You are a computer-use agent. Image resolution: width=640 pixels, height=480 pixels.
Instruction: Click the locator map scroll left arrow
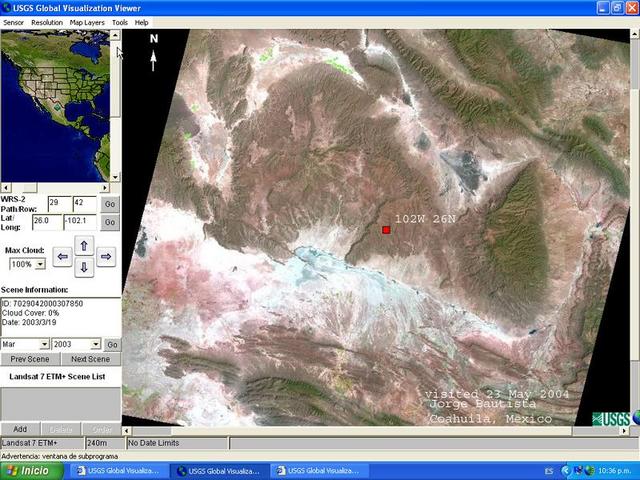click(6, 188)
